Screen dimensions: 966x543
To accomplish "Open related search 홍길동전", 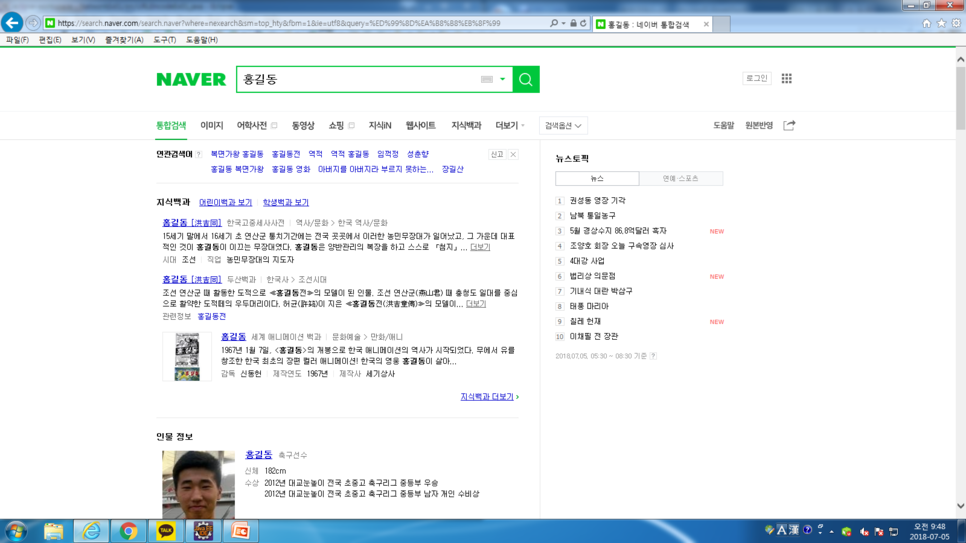I will pyautogui.click(x=286, y=154).
